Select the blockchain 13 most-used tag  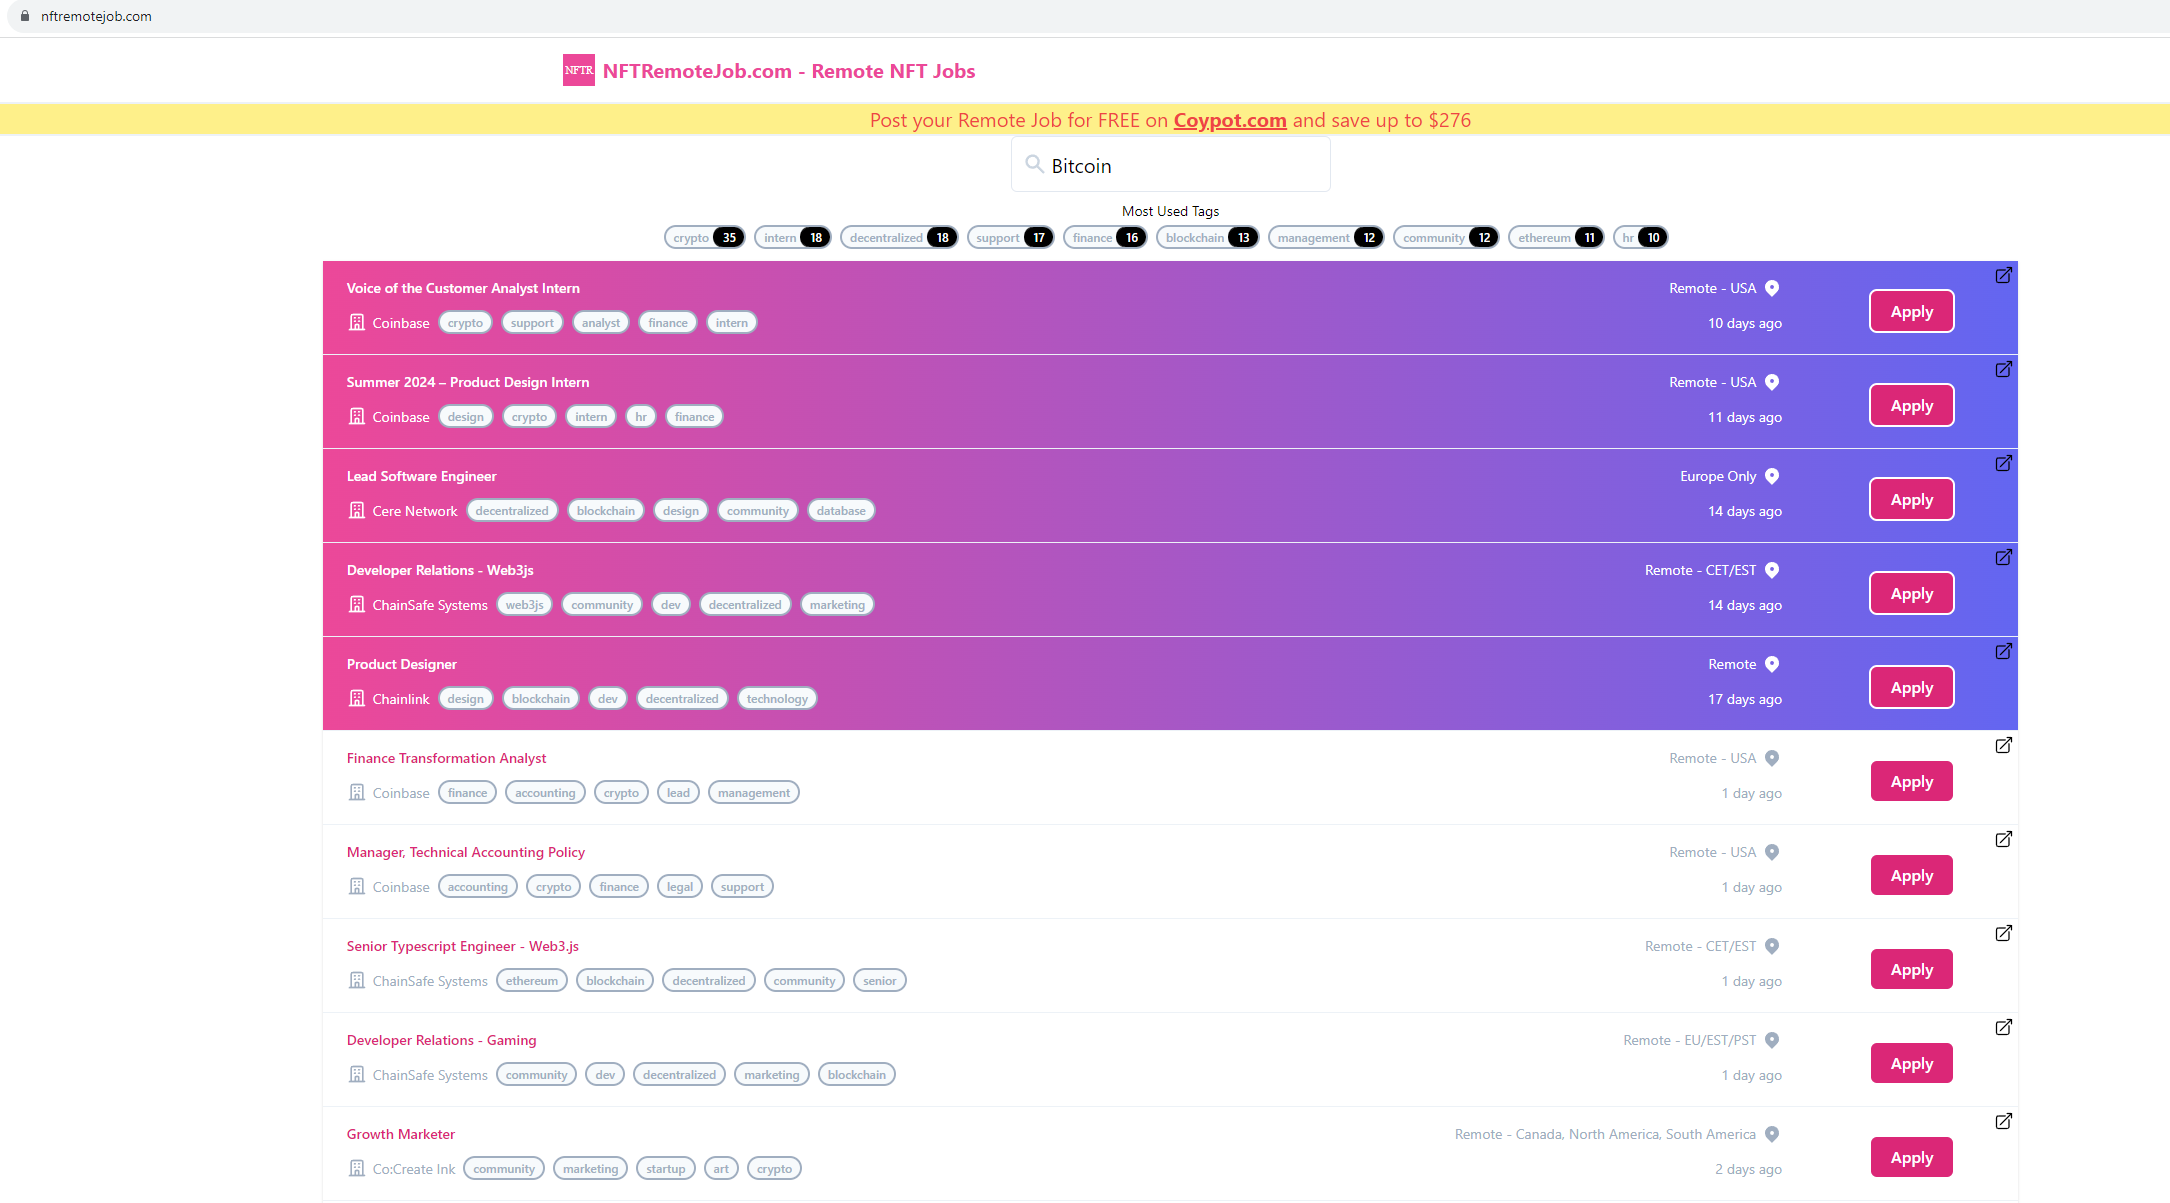tap(1207, 237)
